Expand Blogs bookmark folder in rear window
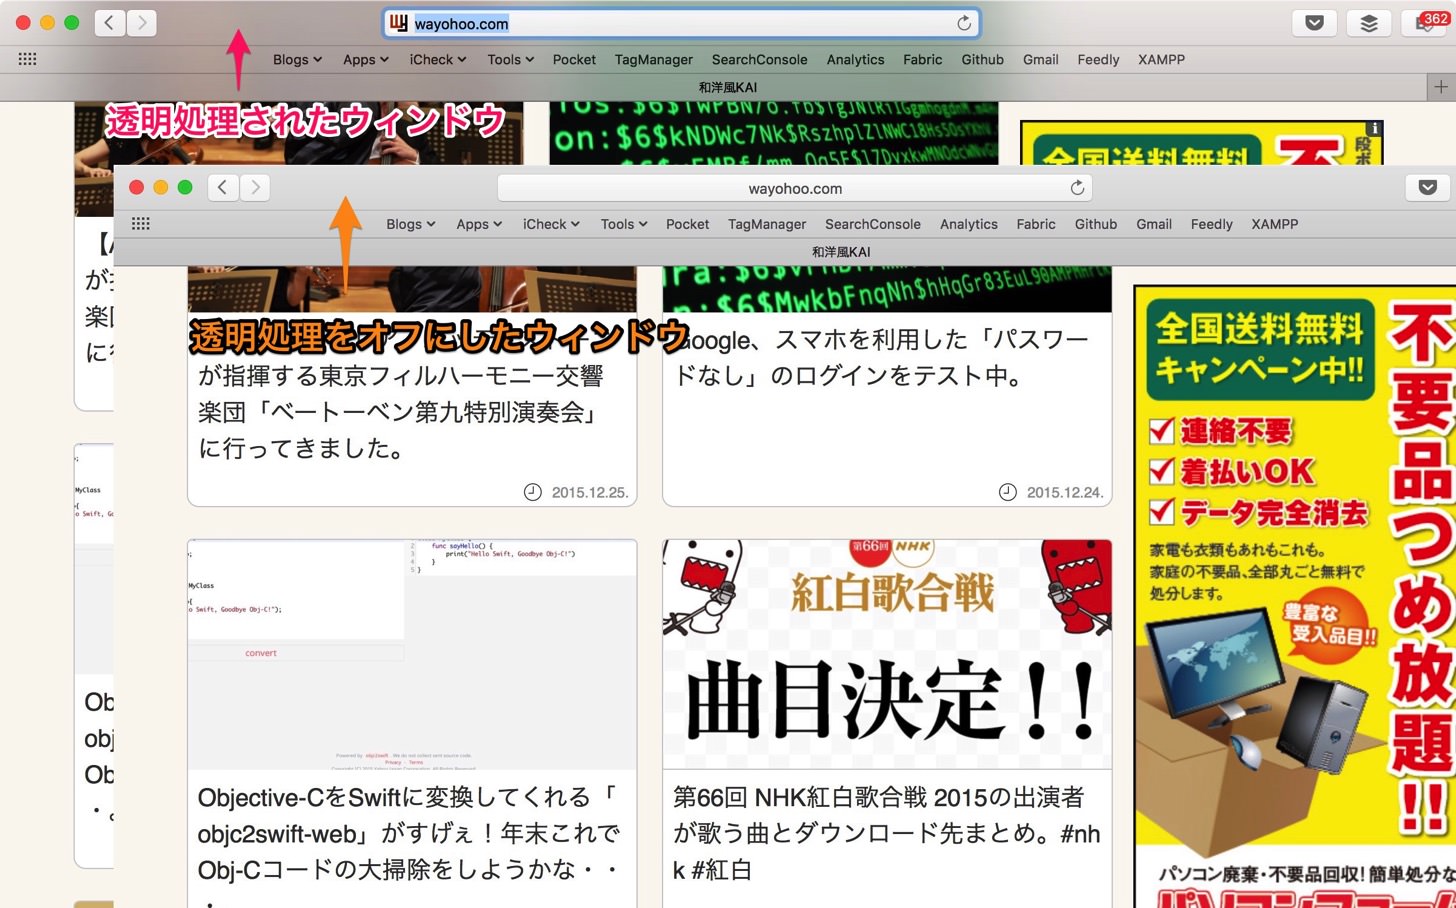The image size is (1456, 908). tap(297, 59)
